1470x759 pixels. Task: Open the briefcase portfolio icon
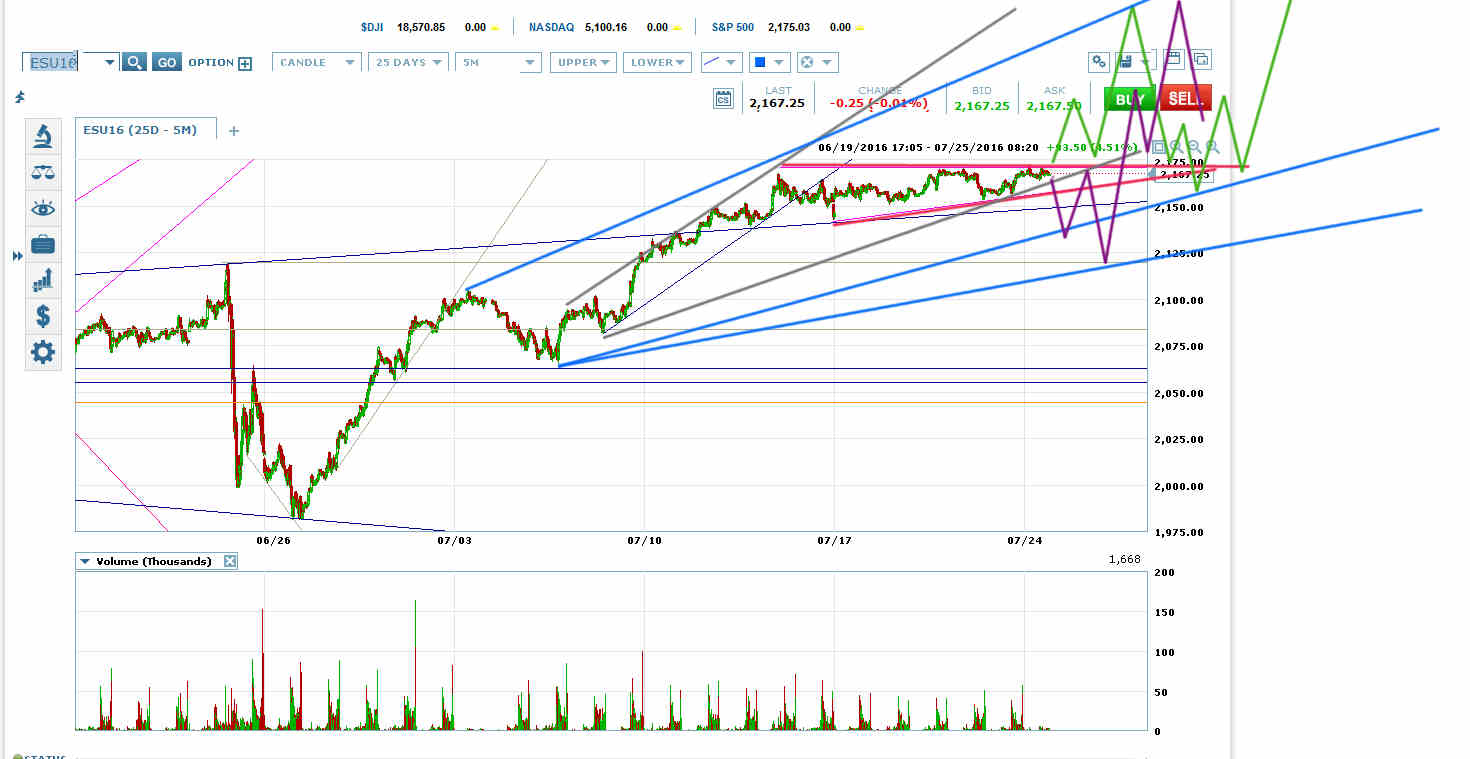(43, 244)
